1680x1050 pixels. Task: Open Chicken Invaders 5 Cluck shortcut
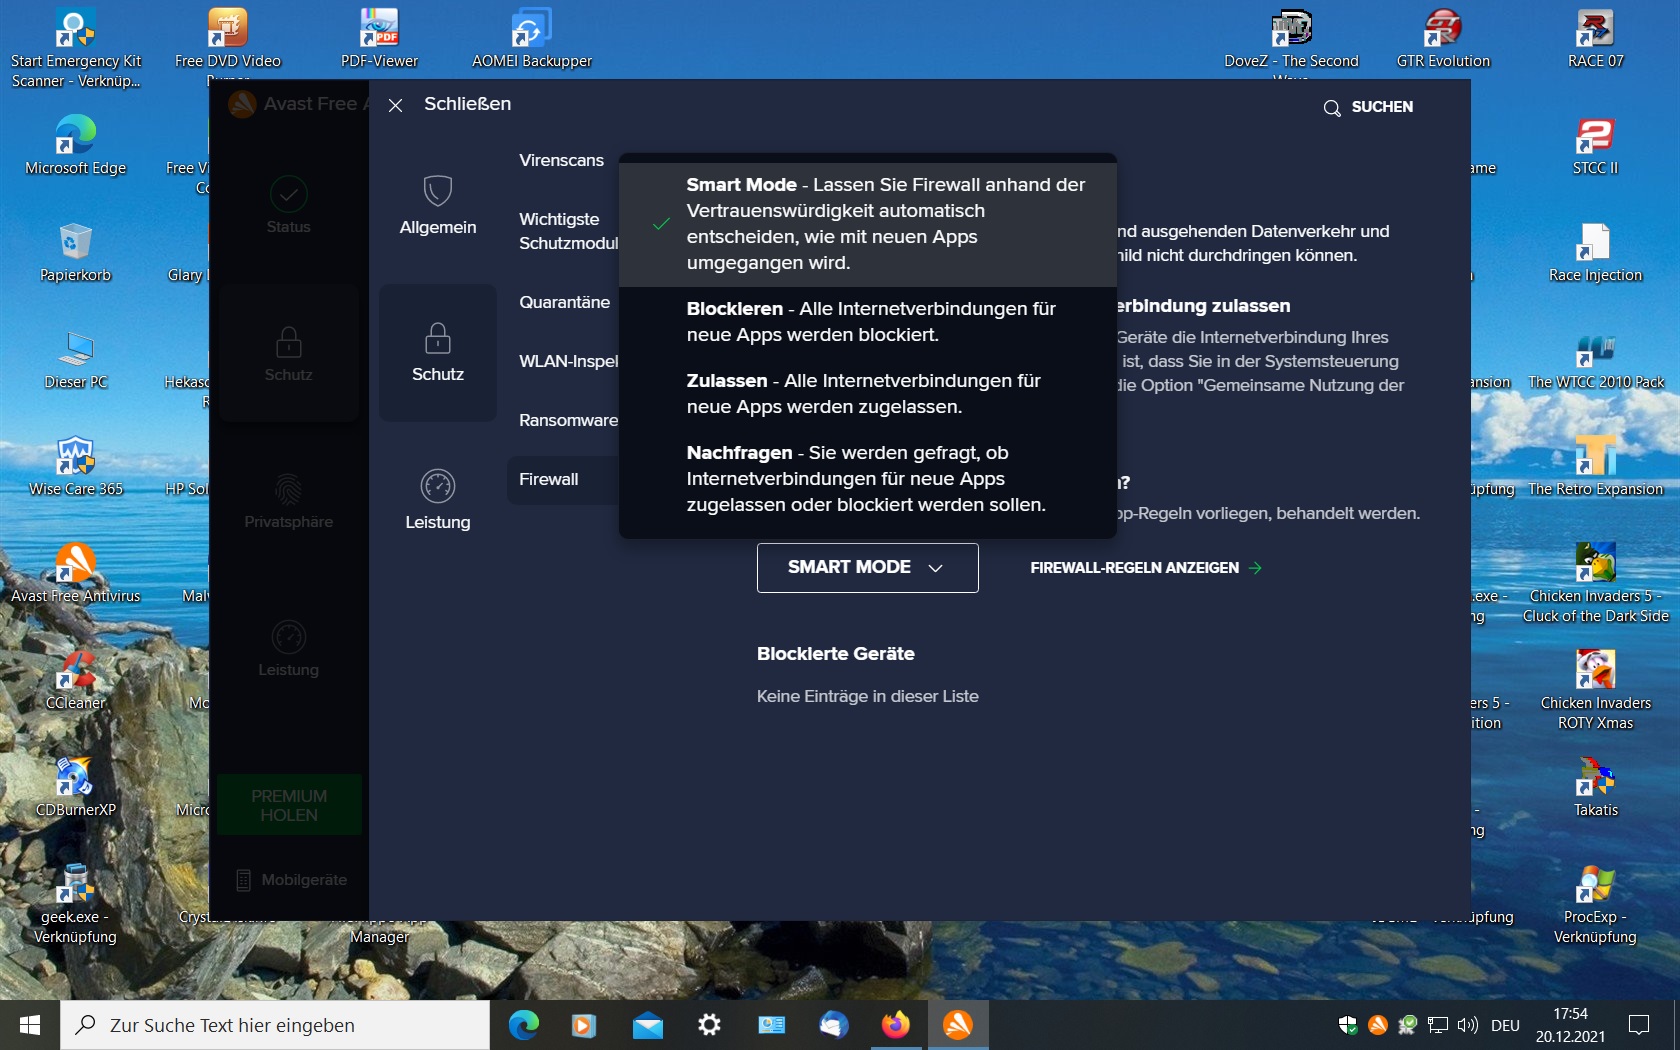(1596, 584)
